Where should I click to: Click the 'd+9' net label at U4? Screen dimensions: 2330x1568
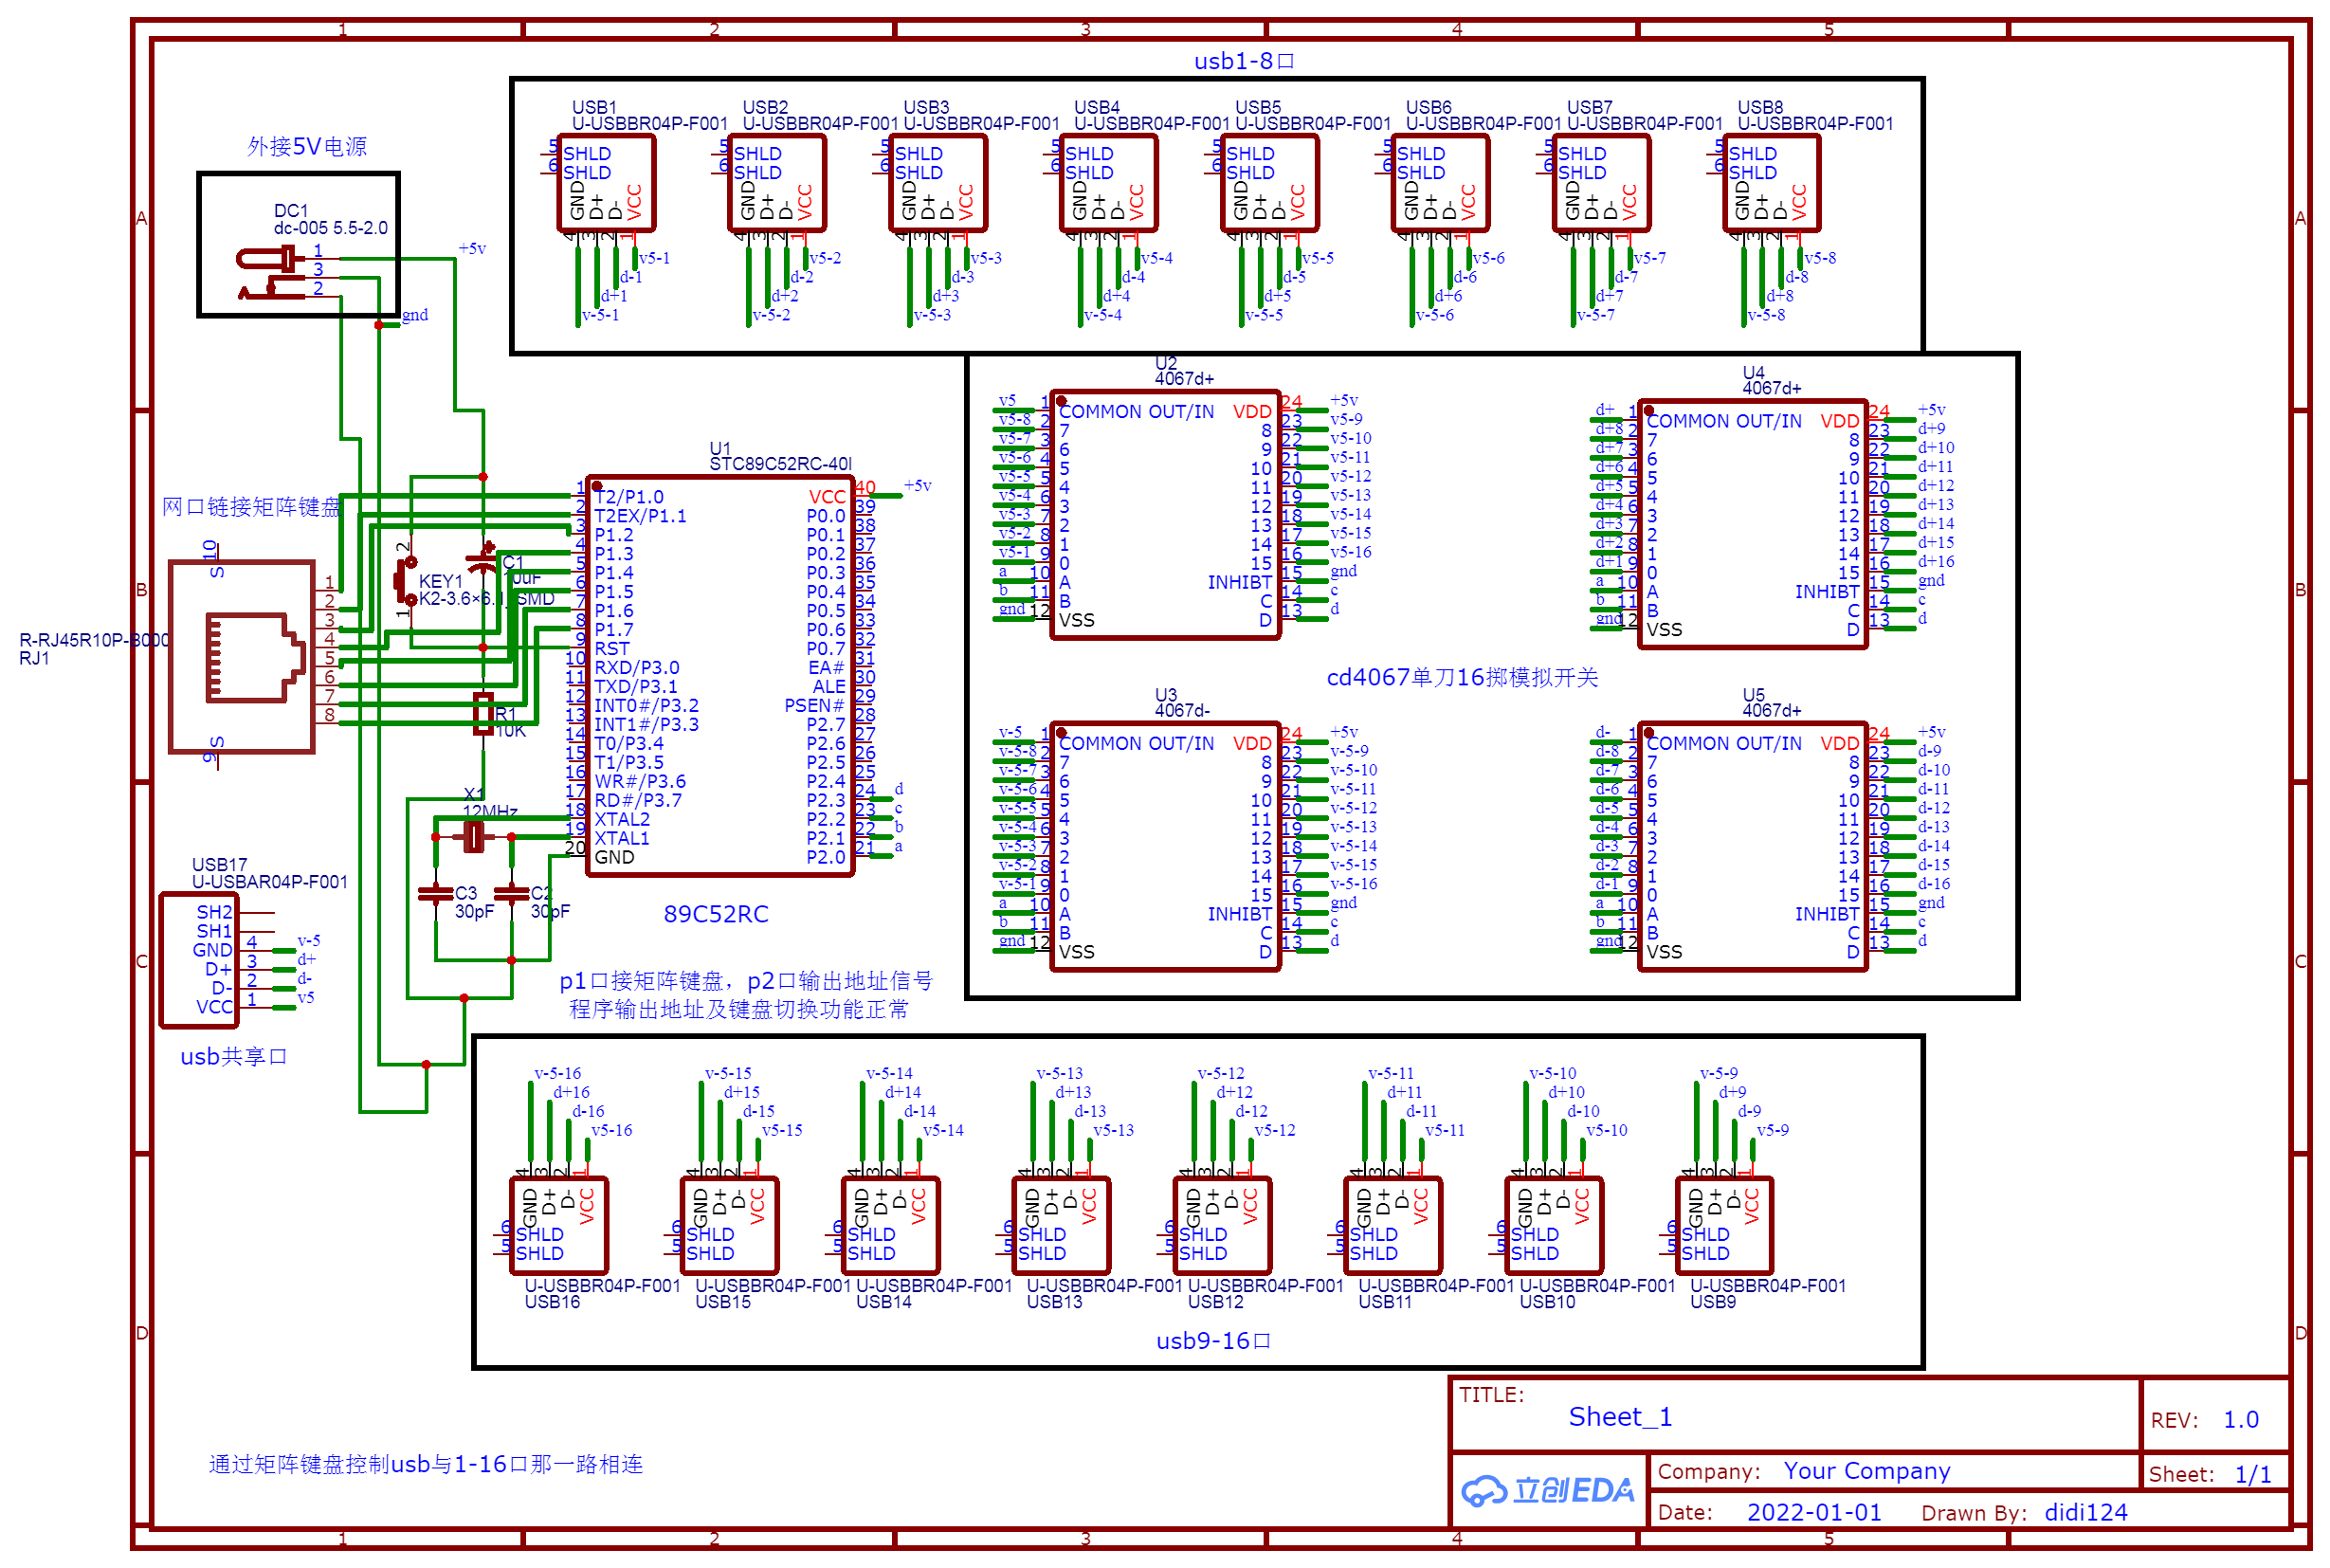click(1932, 428)
